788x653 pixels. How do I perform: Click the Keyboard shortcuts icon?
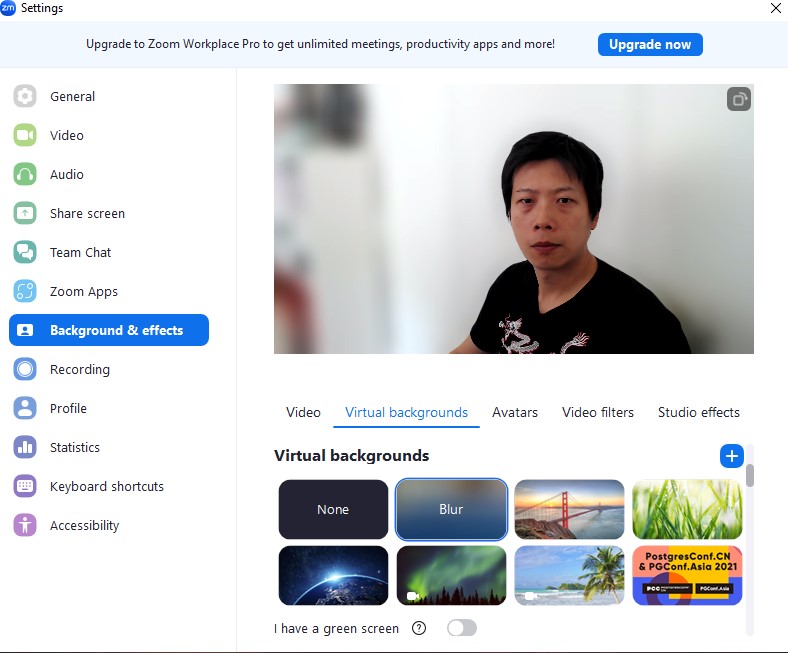(x=25, y=487)
